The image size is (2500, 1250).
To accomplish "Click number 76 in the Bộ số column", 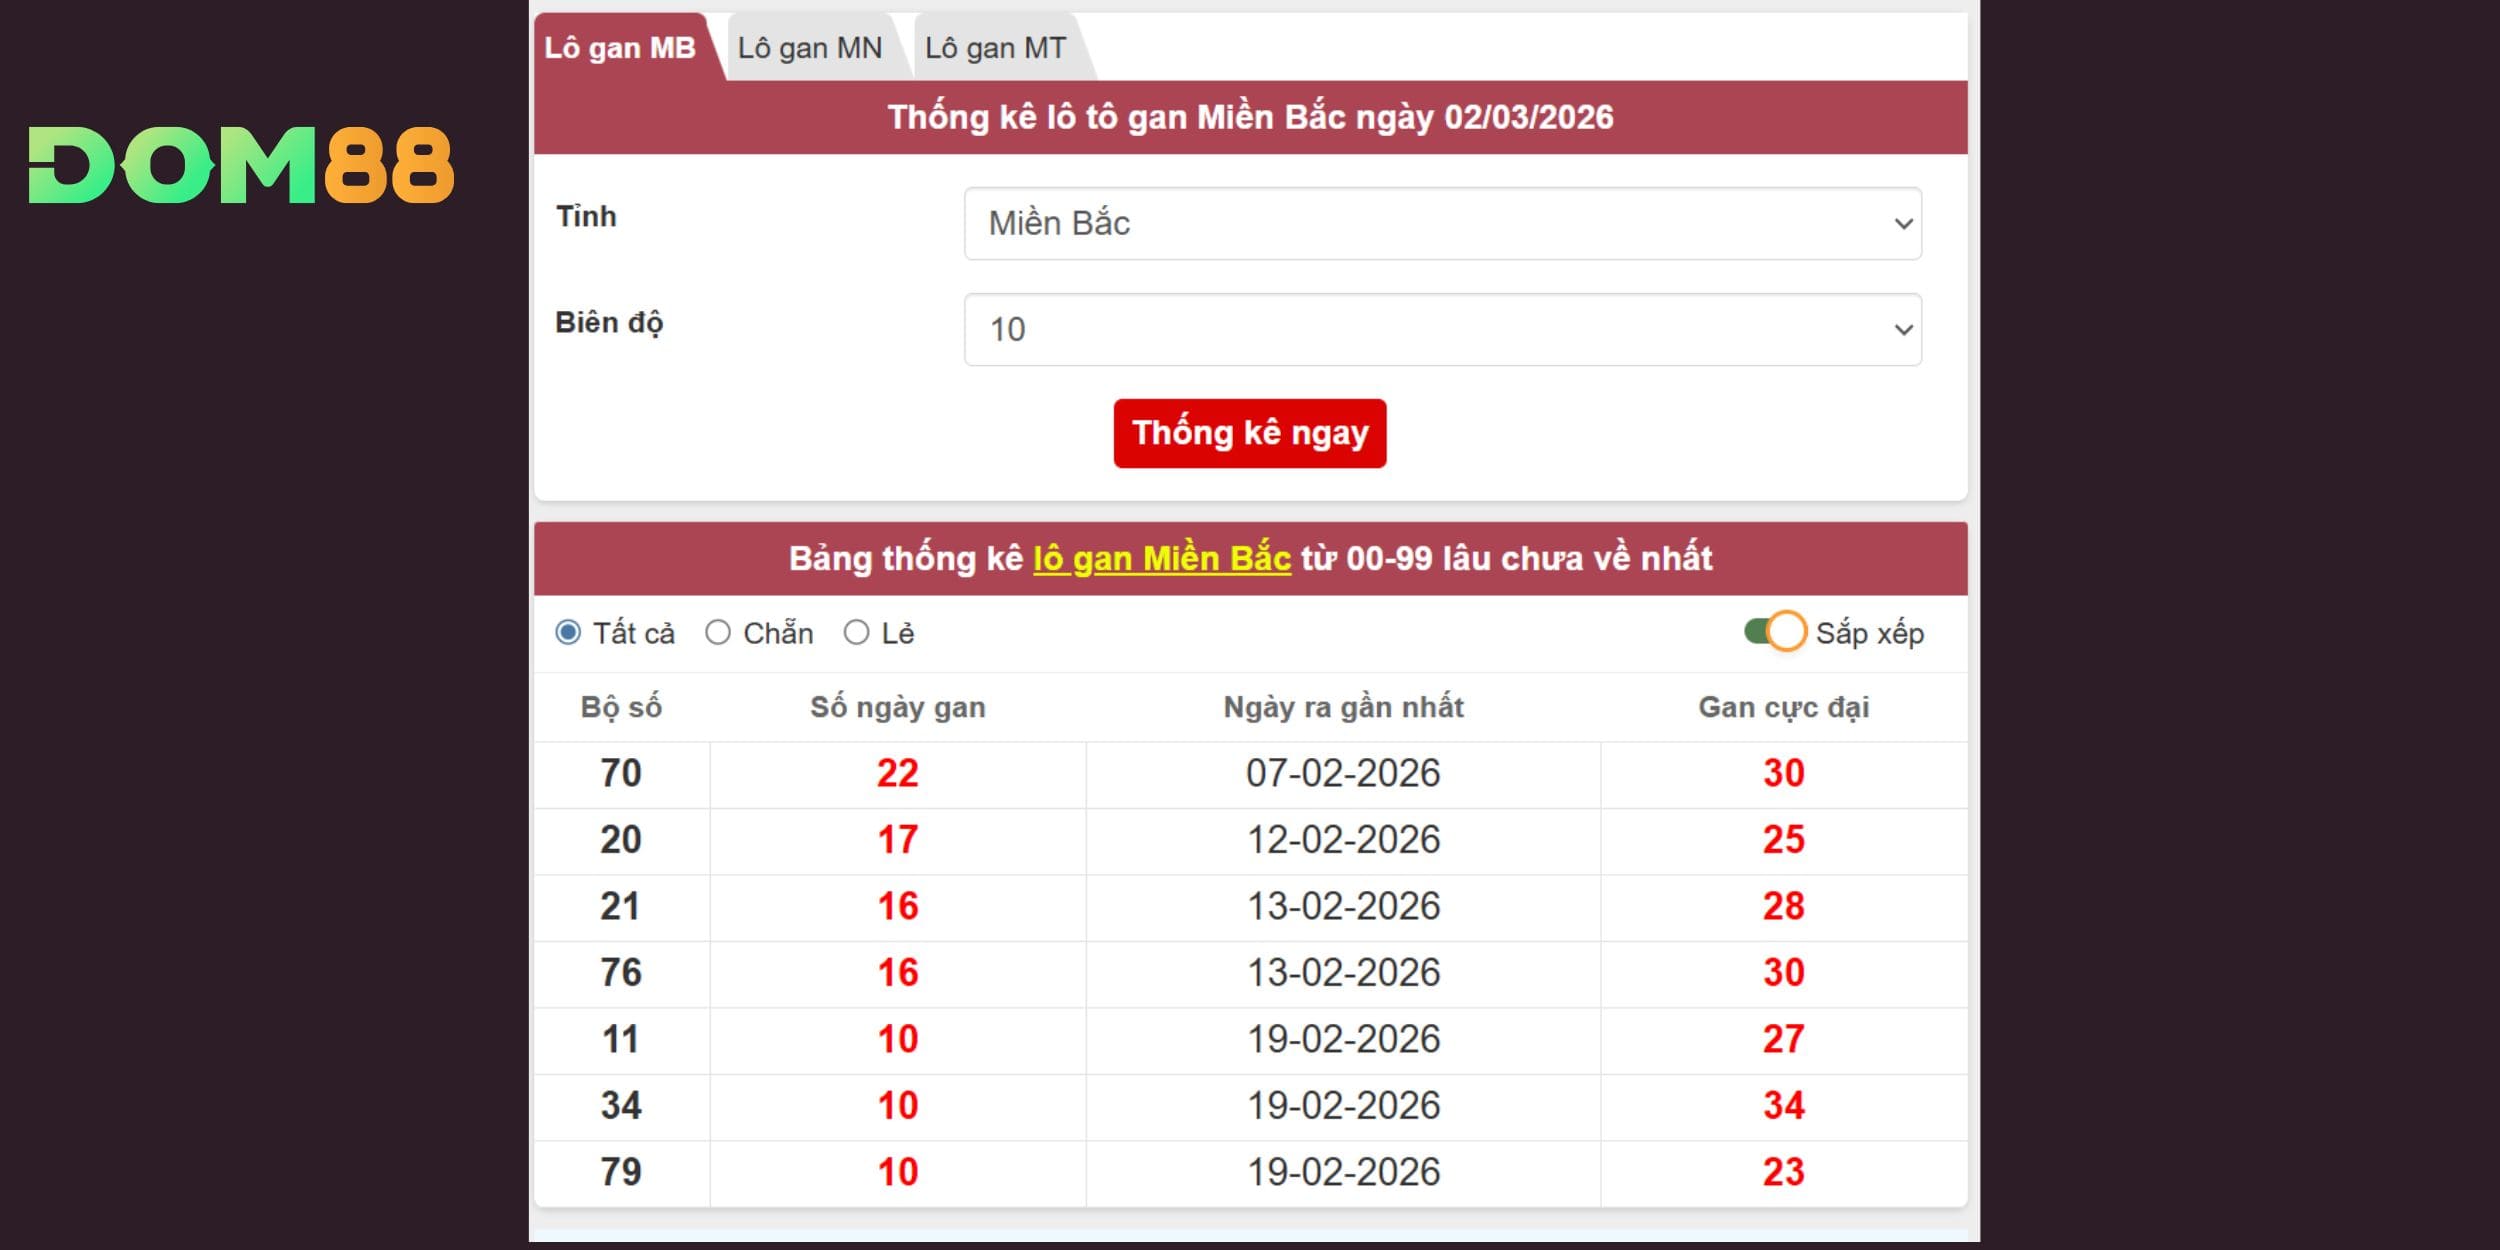I will (x=621, y=972).
